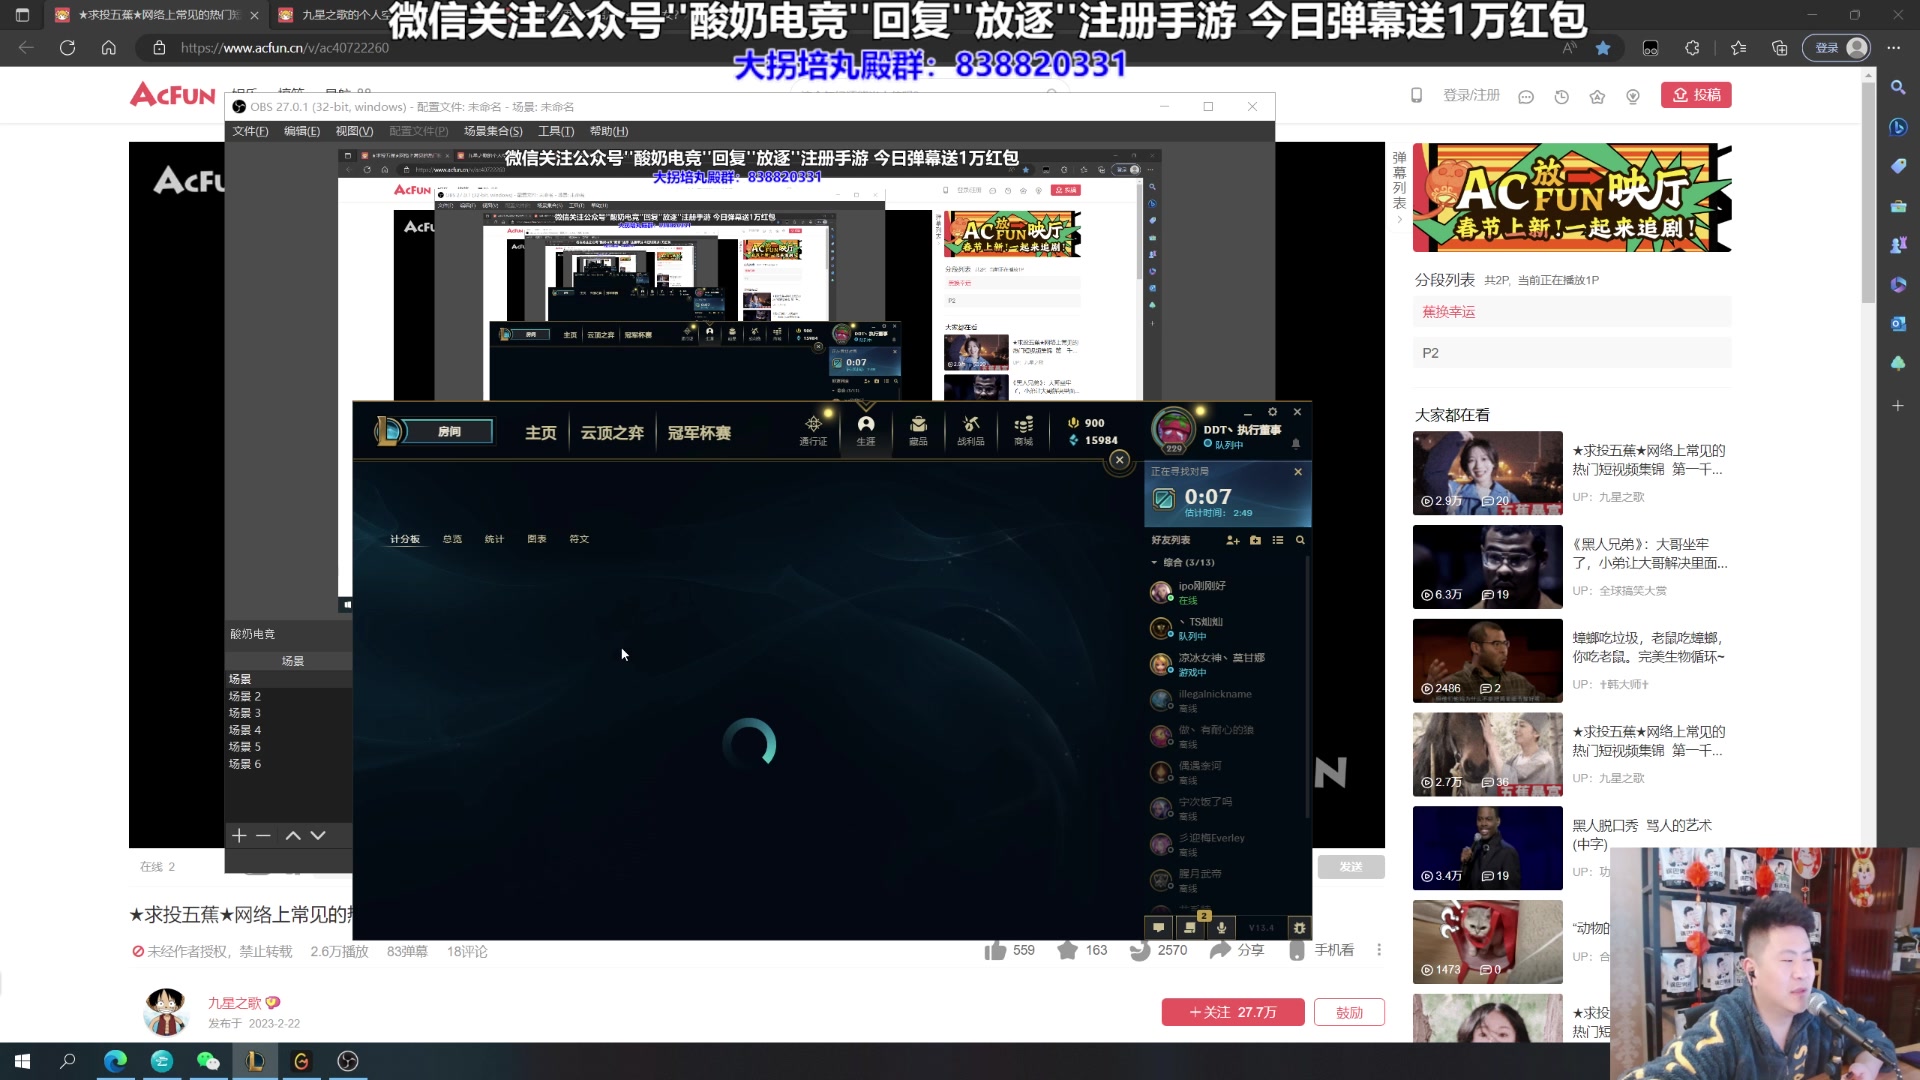The height and width of the screenshot is (1080, 1920).
Task: Collapse the 综合 (3/13) friends group
Action: click(x=1183, y=562)
